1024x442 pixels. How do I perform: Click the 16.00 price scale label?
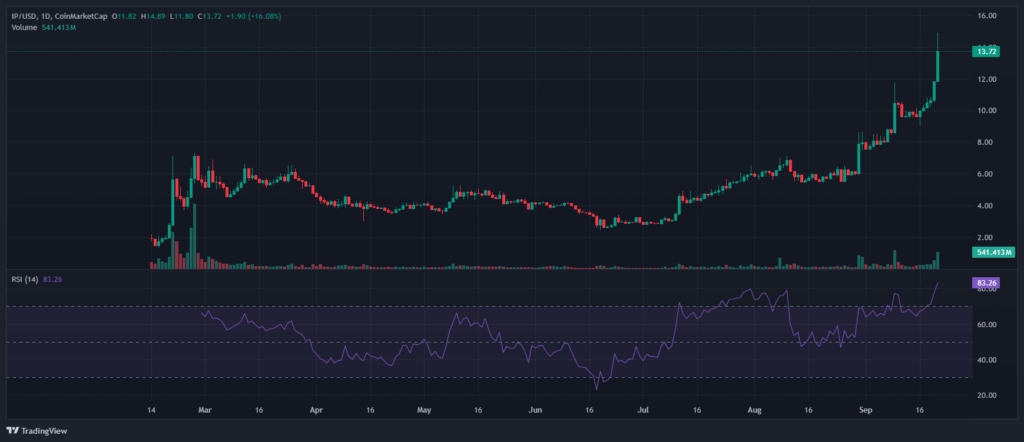987,16
